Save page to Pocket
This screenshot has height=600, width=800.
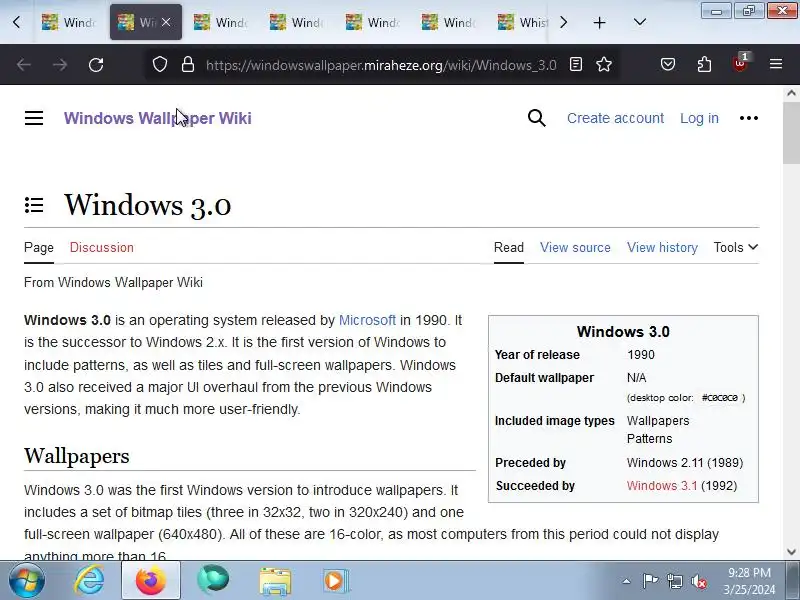(x=668, y=64)
